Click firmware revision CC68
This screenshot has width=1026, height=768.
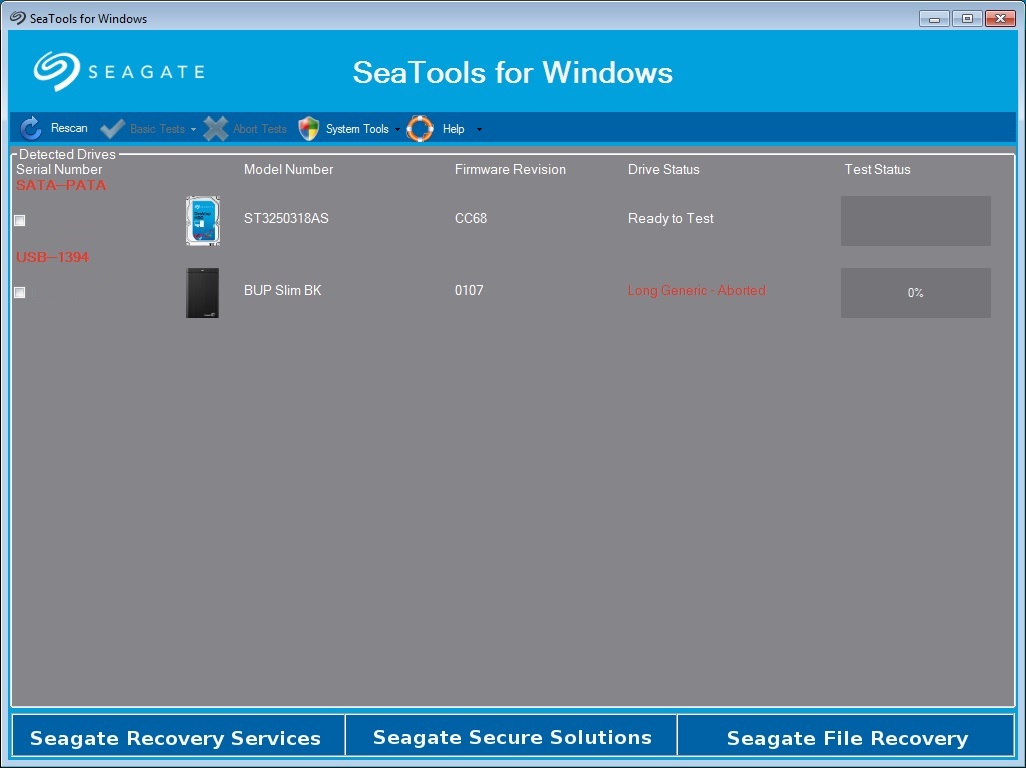(471, 218)
